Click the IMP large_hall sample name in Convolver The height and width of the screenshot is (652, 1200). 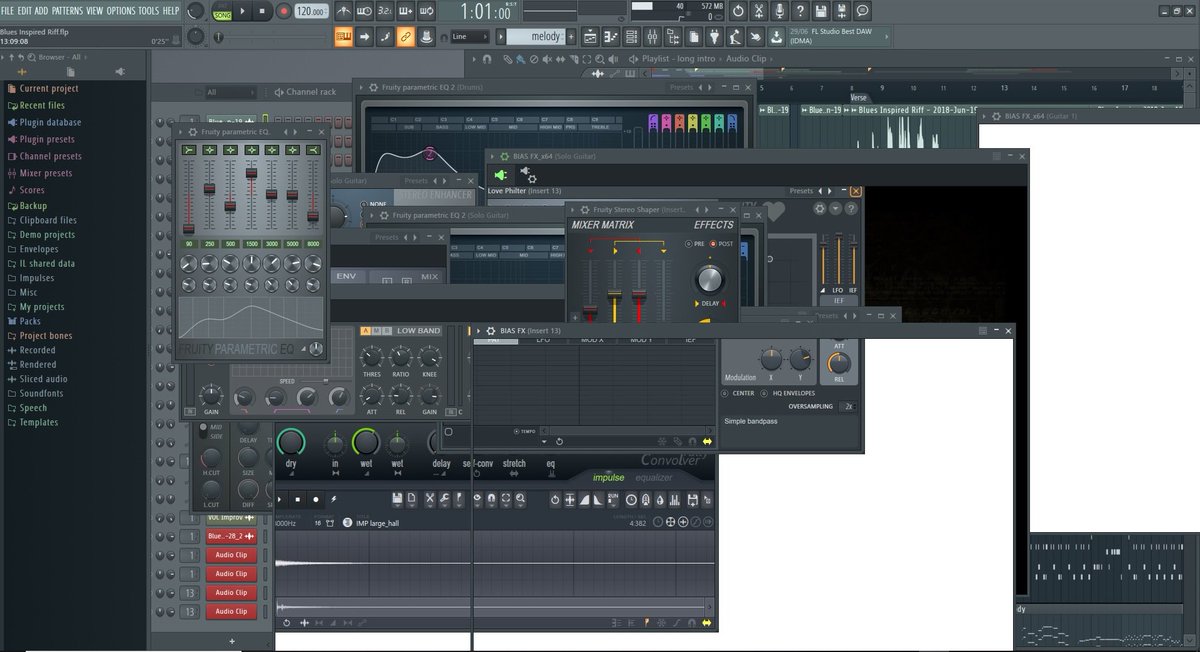click(x=378, y=521)
